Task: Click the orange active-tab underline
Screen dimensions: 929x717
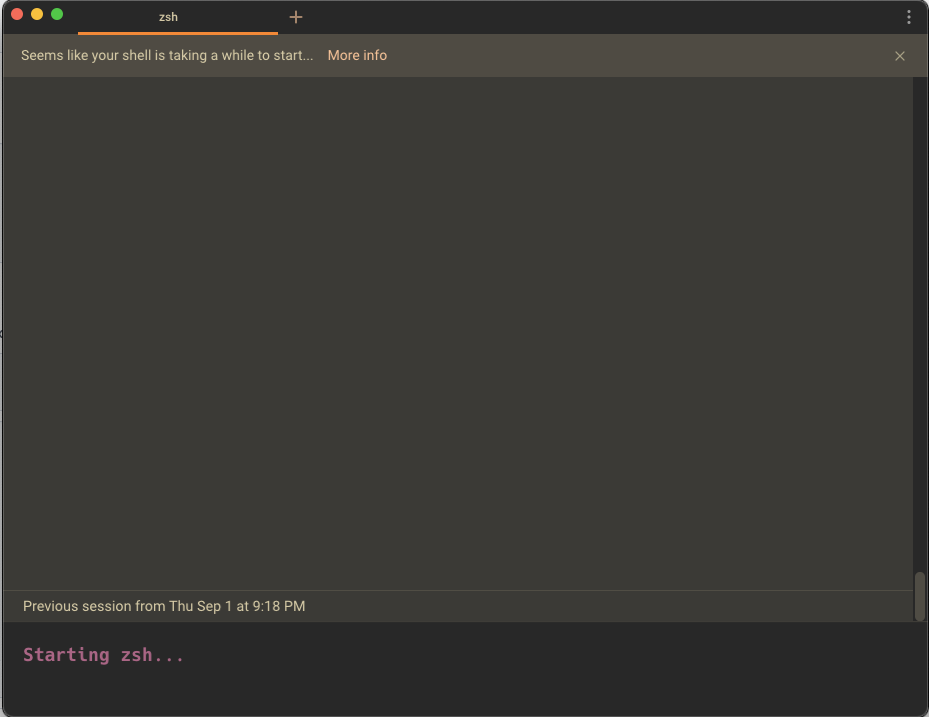Action: tap(176, 33)
